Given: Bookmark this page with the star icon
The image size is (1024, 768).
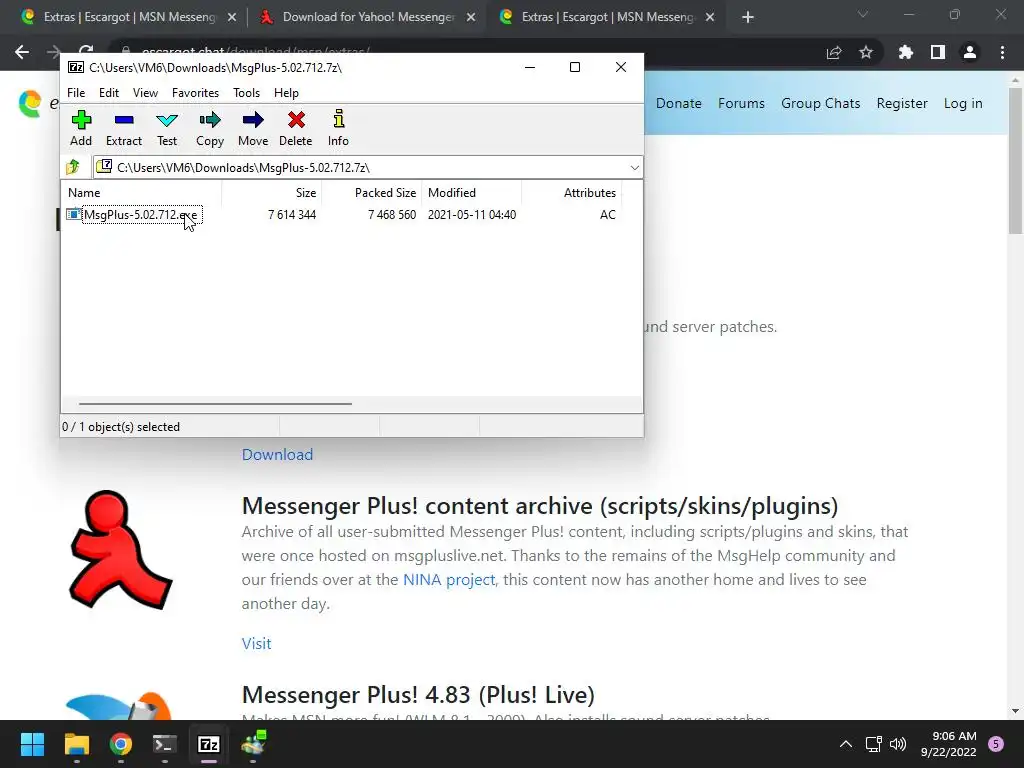Looking at the screenshot, I should 866,52.
